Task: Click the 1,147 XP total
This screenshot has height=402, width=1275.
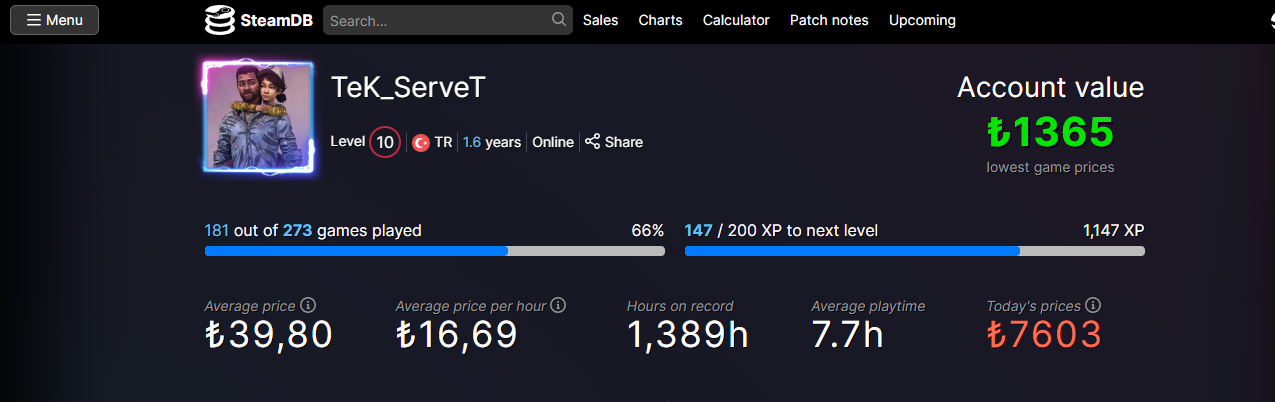Action: (x=1114, y=230)
